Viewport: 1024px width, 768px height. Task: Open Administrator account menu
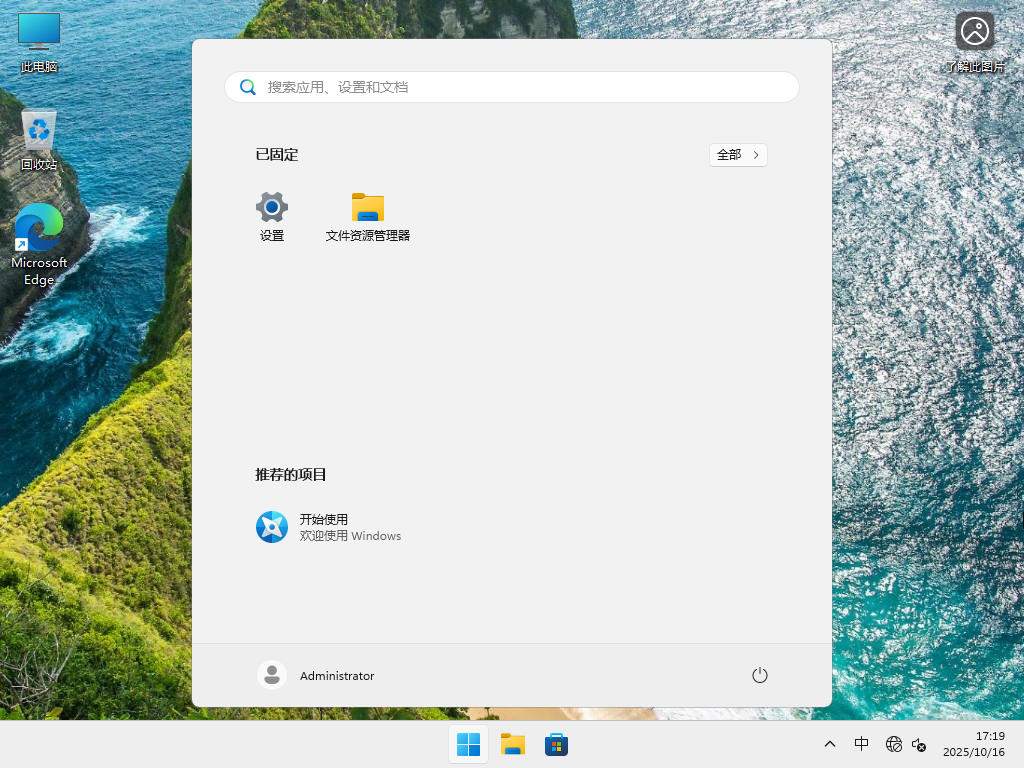tap(316, 675)
